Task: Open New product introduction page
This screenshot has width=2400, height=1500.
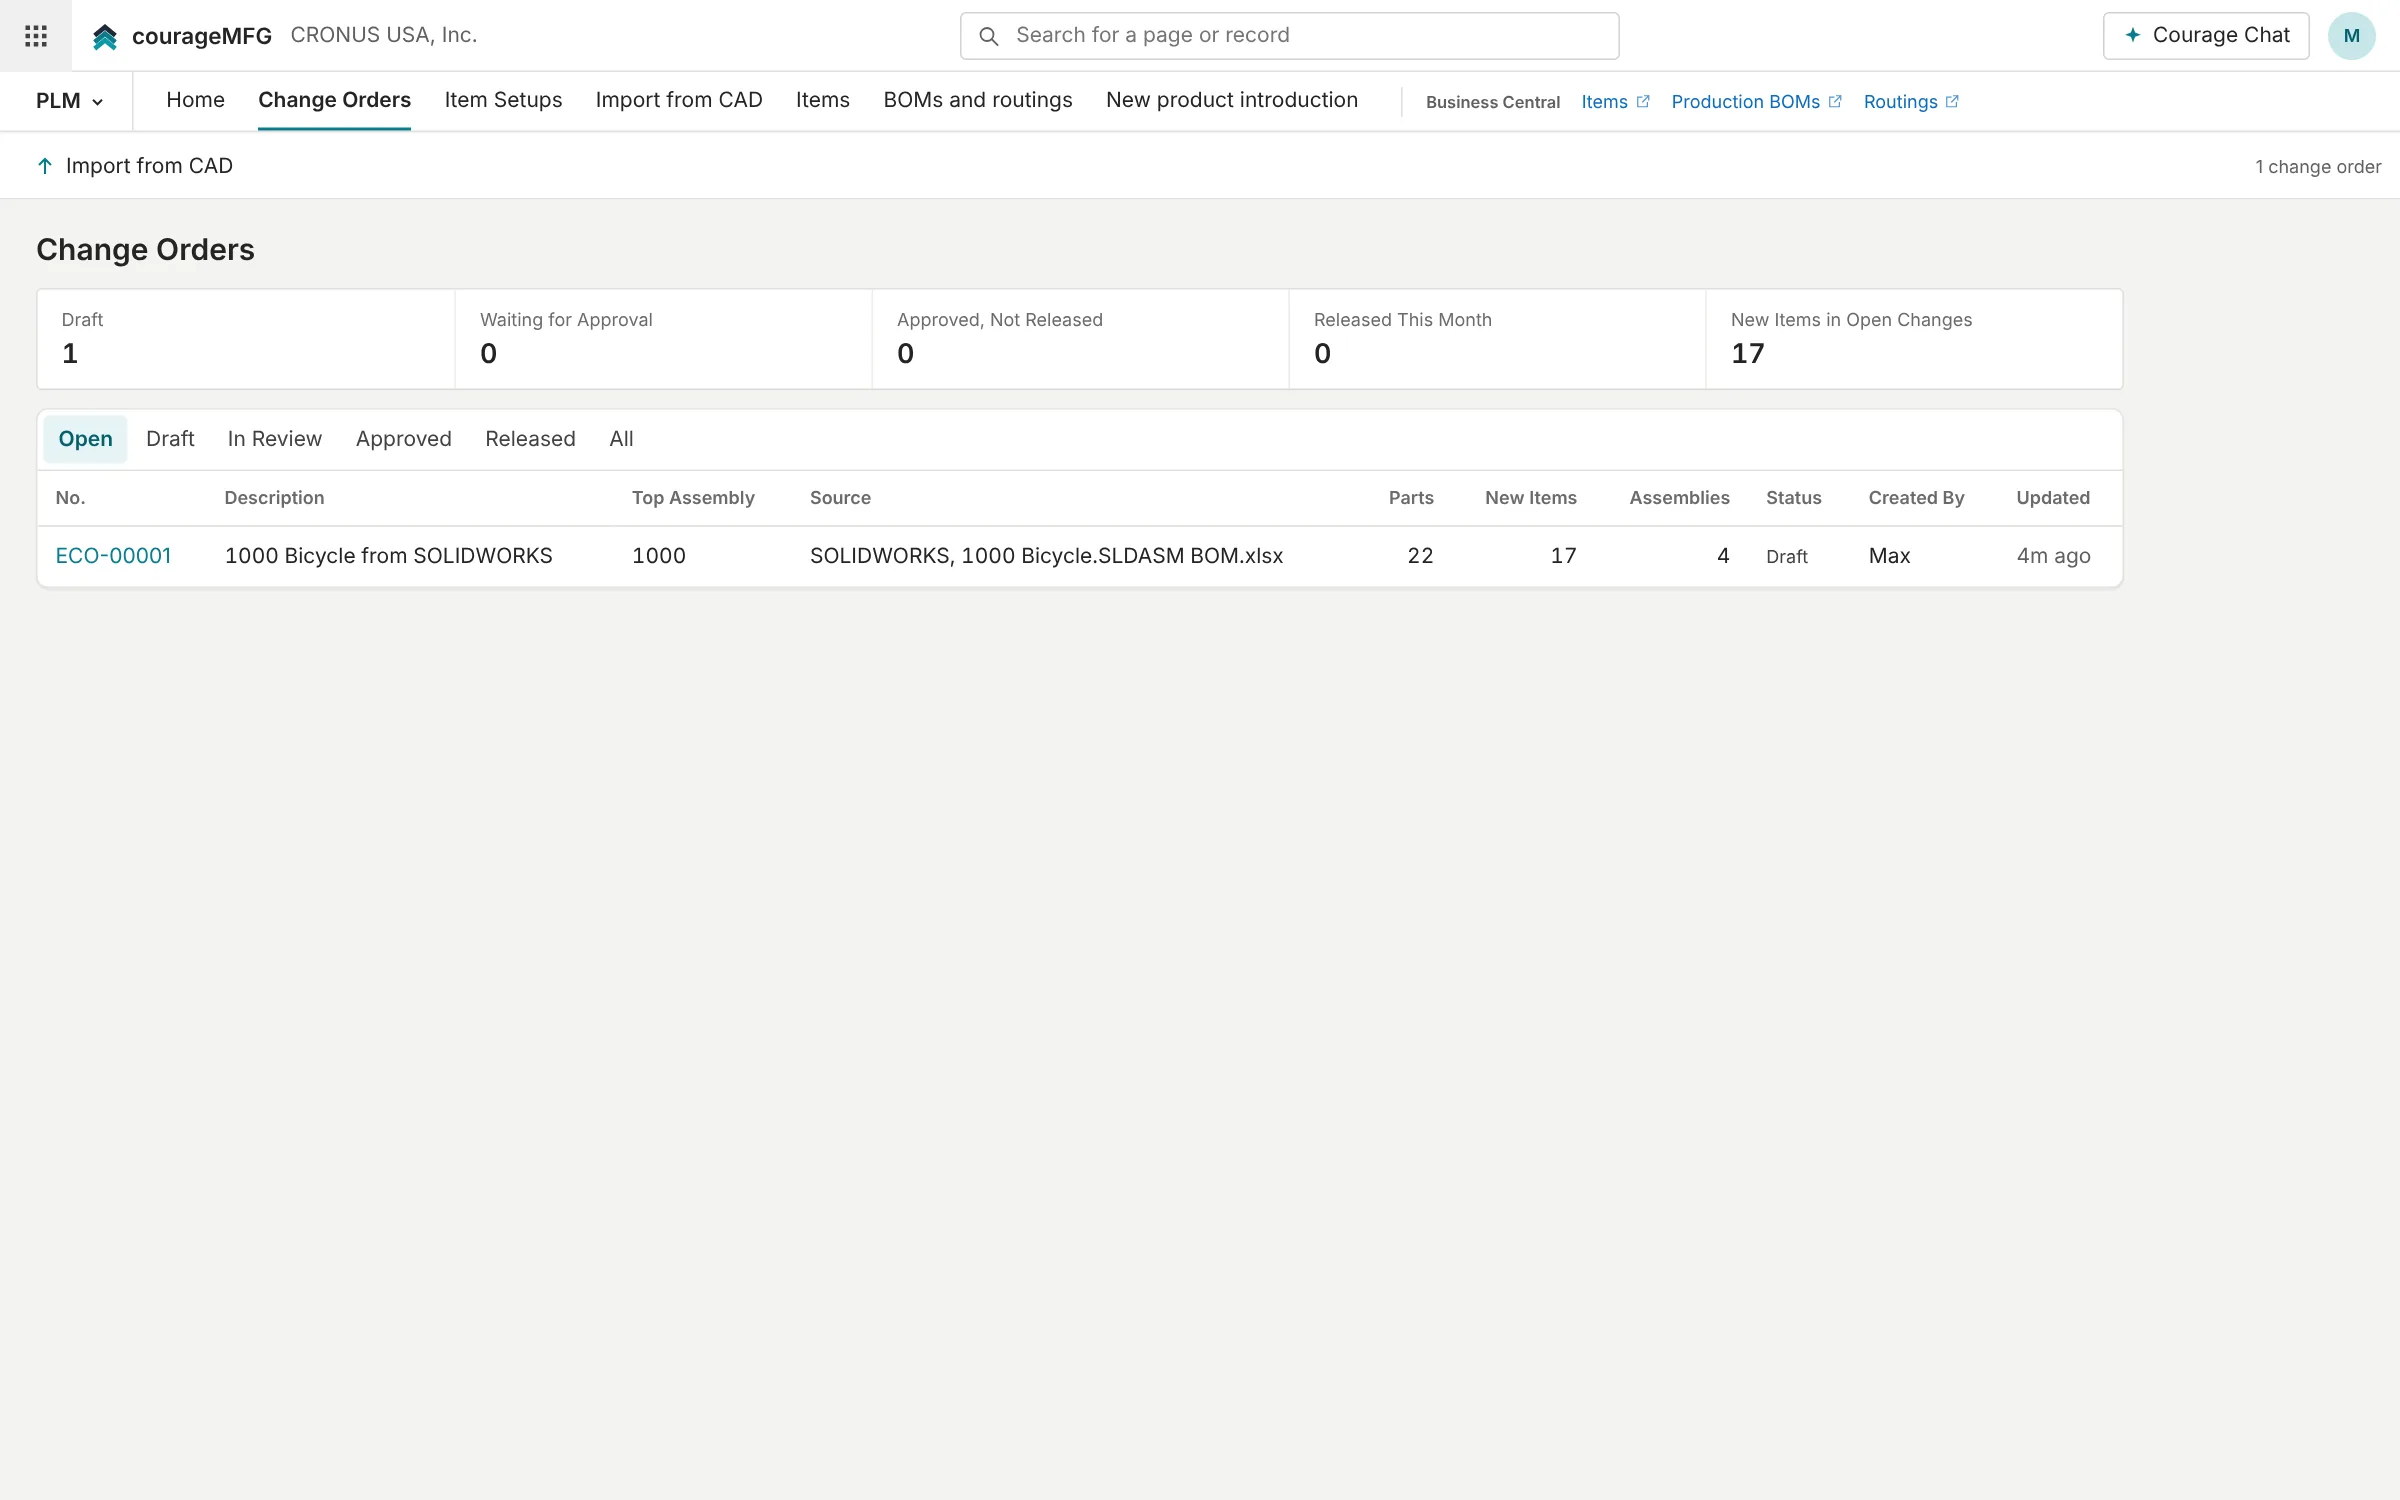Action: (1231, 100)
